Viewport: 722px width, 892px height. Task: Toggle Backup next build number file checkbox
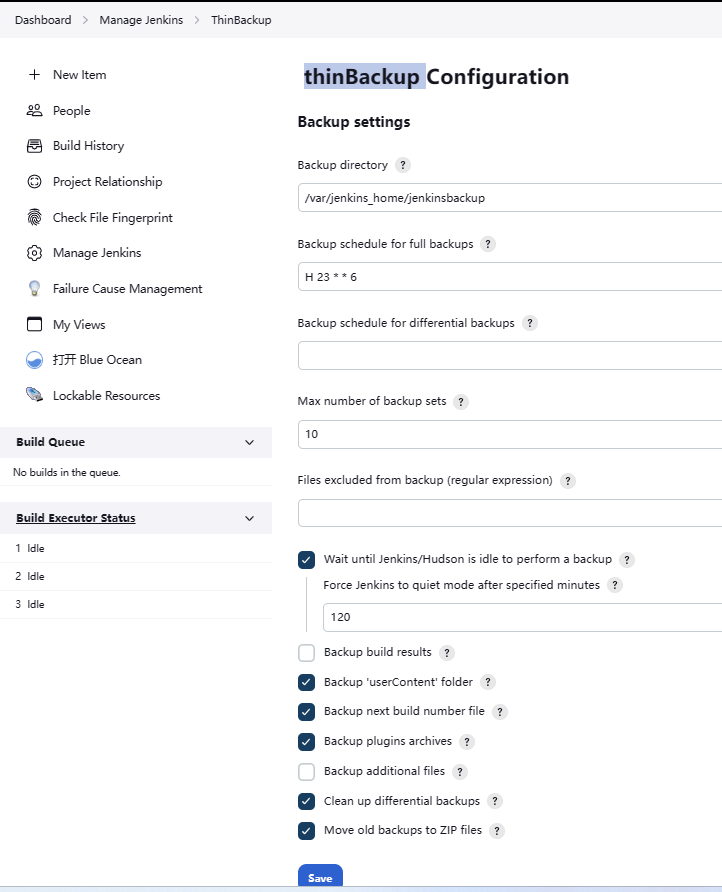coord(306,712)
